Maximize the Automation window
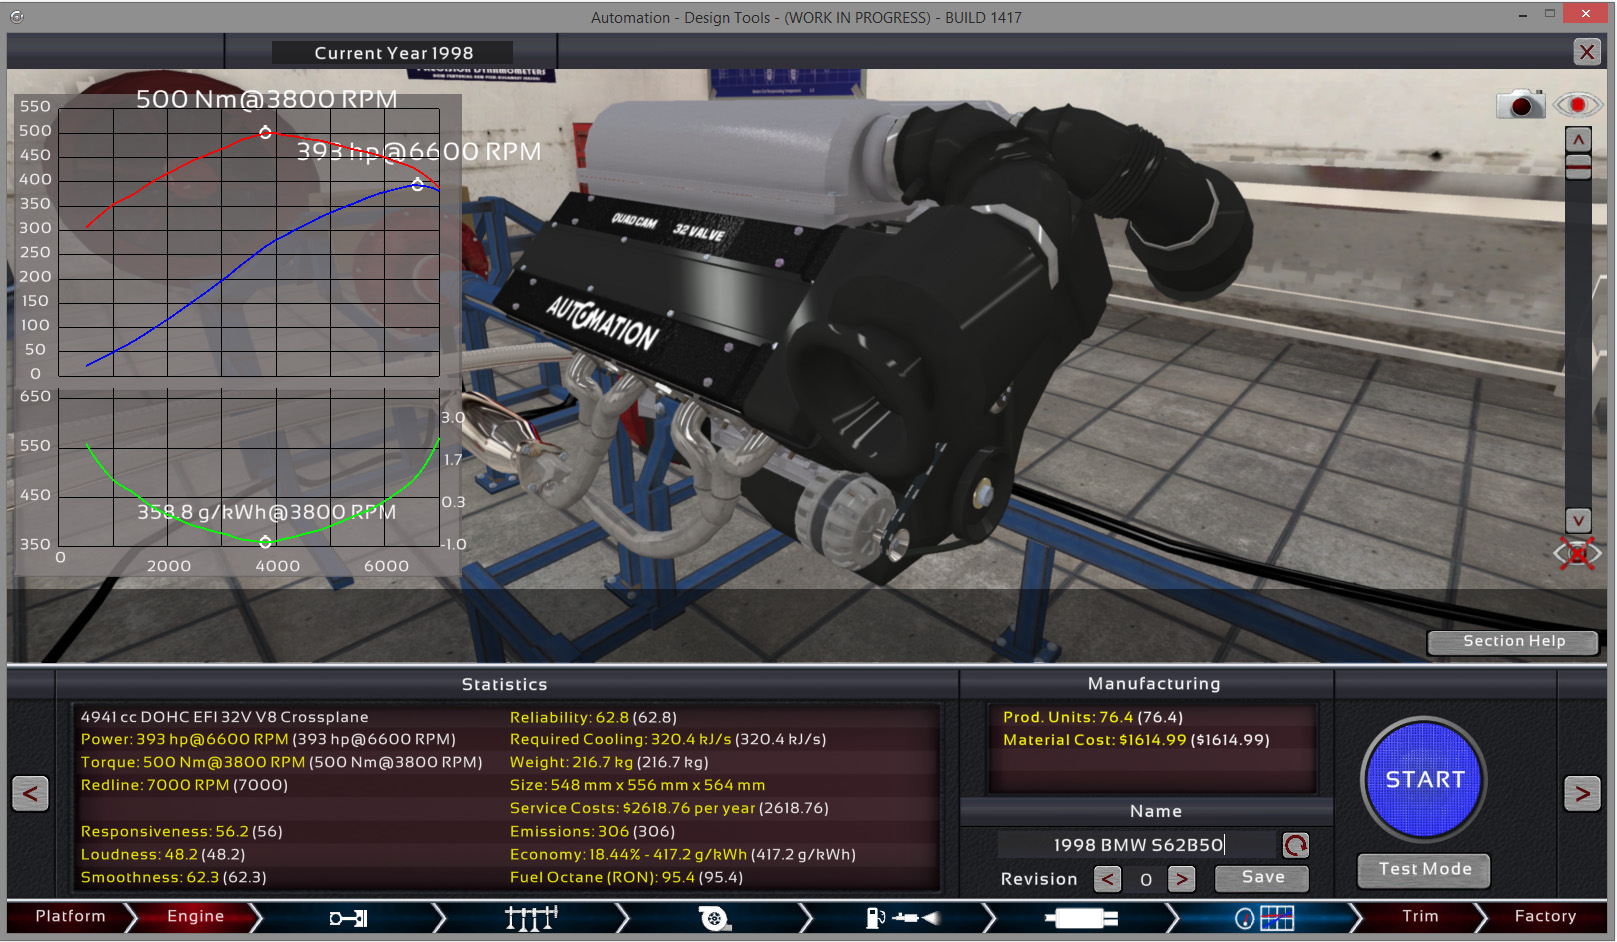Screen dimensions: 1617x942 pos(1549,14)
